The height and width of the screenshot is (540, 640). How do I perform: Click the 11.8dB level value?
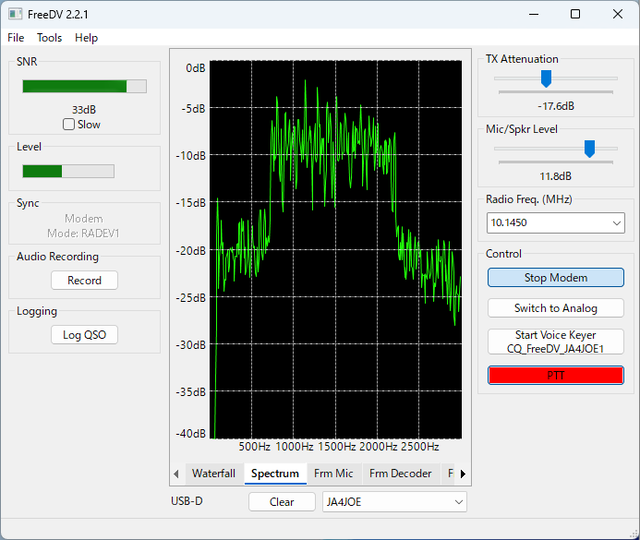coord(556,176)
